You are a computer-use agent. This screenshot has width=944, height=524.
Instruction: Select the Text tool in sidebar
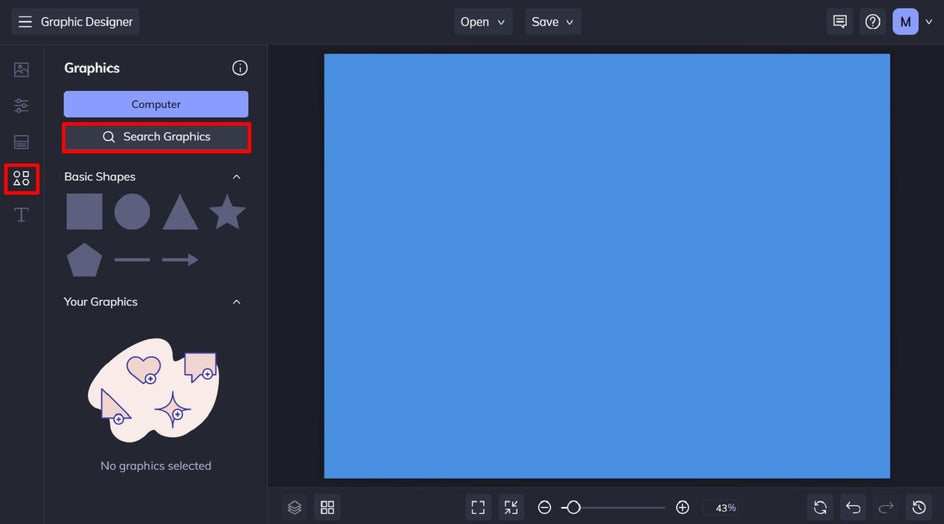(21, 215)
